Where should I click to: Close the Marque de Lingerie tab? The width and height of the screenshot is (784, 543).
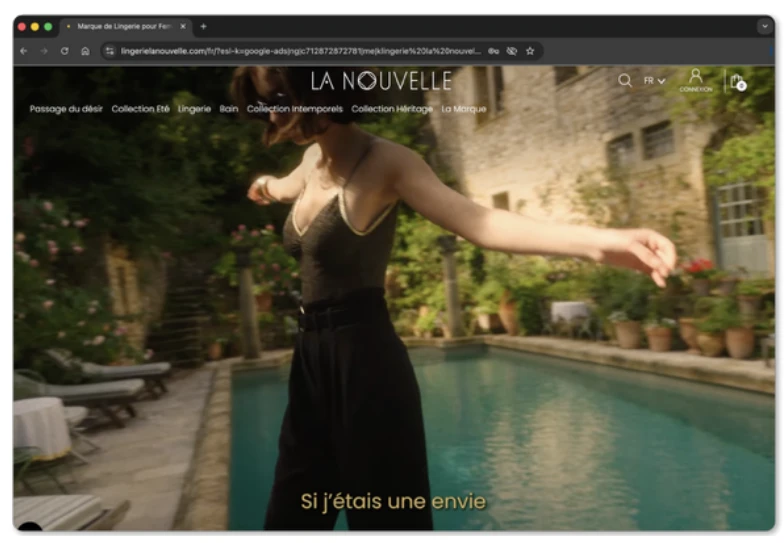pyautogui.click(x=183, y=26)
